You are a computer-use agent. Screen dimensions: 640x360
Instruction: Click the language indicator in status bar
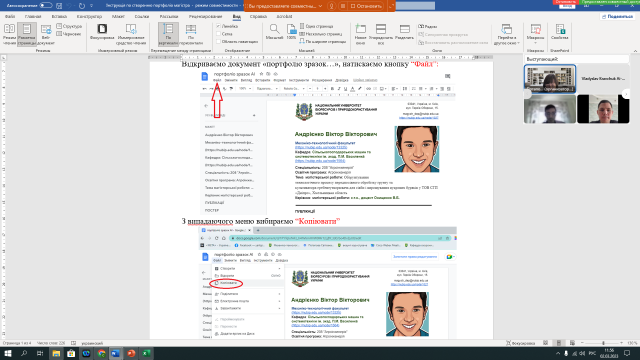[92, 343]
